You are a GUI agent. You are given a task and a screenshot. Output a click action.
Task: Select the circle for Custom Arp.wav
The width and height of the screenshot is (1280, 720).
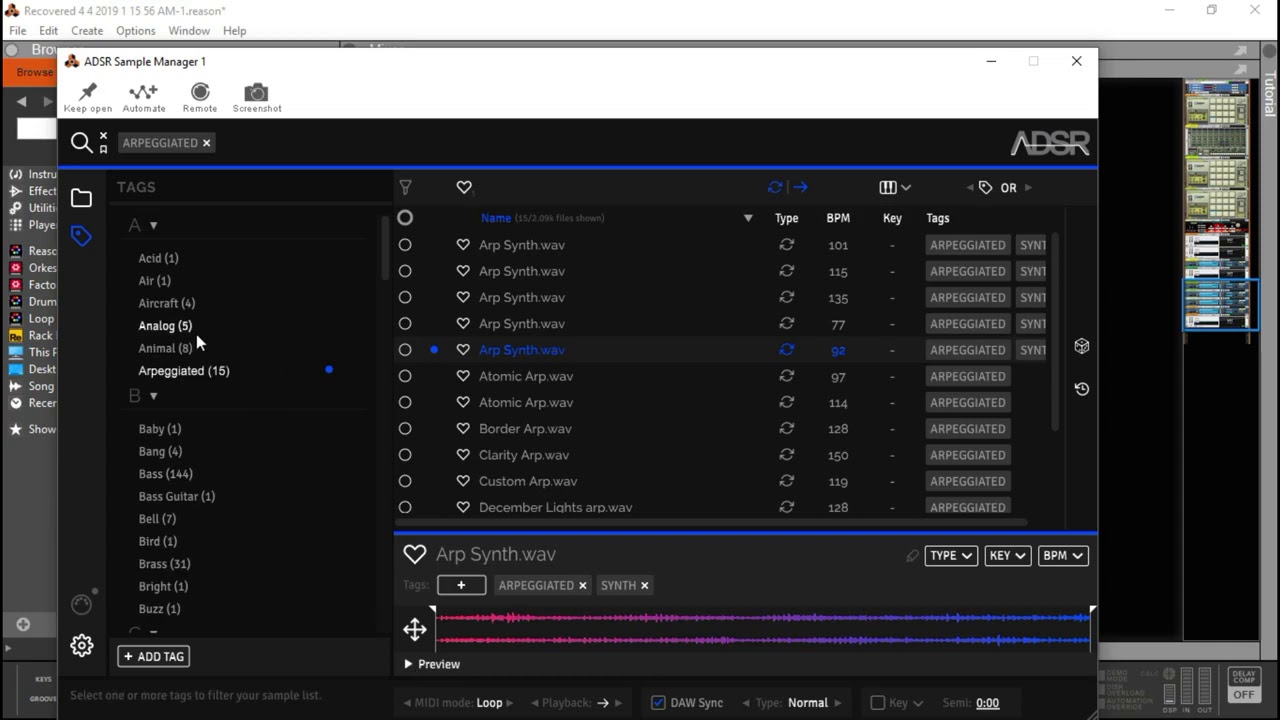coord(405,481)
